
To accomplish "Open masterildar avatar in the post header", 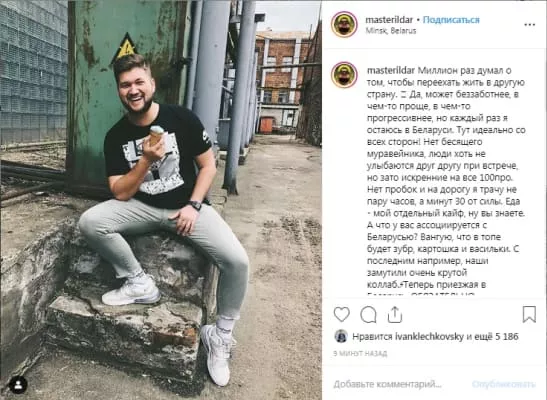I will click(x=344, y=24).
